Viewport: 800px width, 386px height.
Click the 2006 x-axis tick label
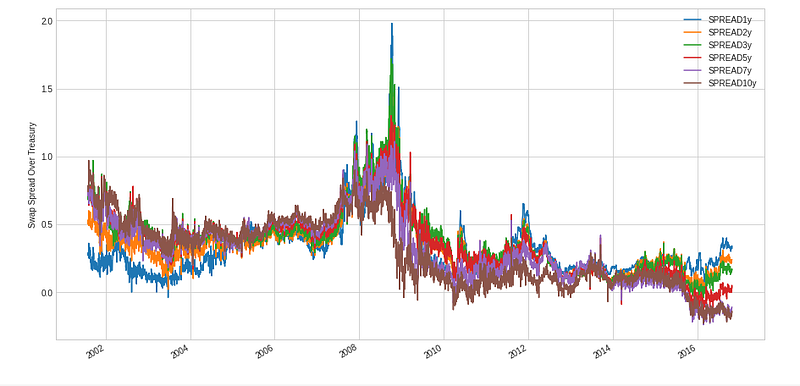(264, 352)
